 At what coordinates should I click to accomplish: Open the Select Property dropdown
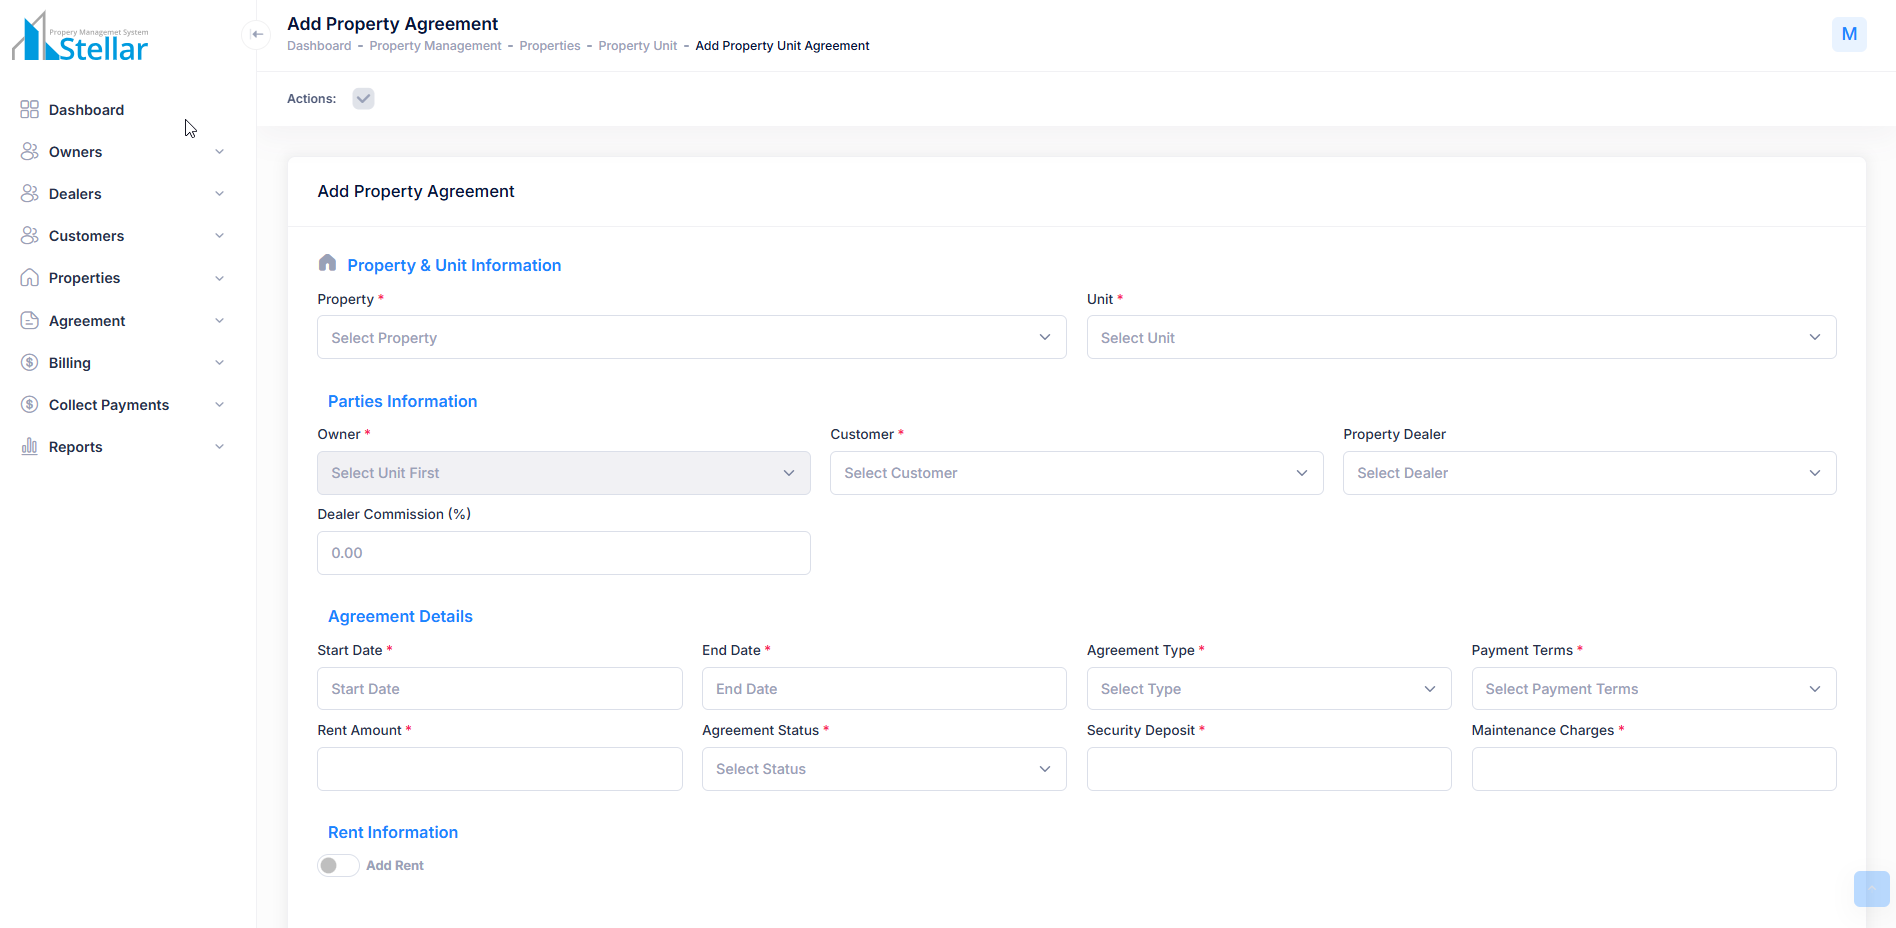point(691,338)
